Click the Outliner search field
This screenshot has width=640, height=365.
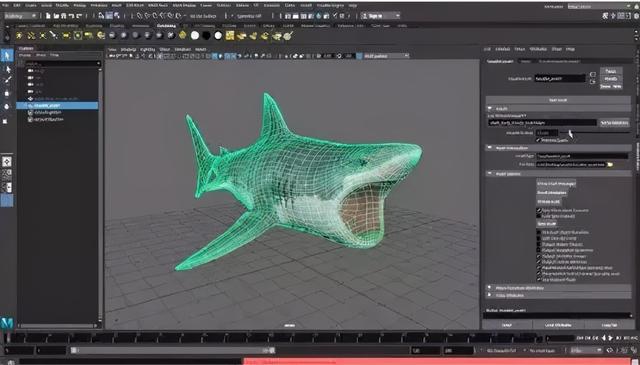pyautogui.click(x=62, y=63)
